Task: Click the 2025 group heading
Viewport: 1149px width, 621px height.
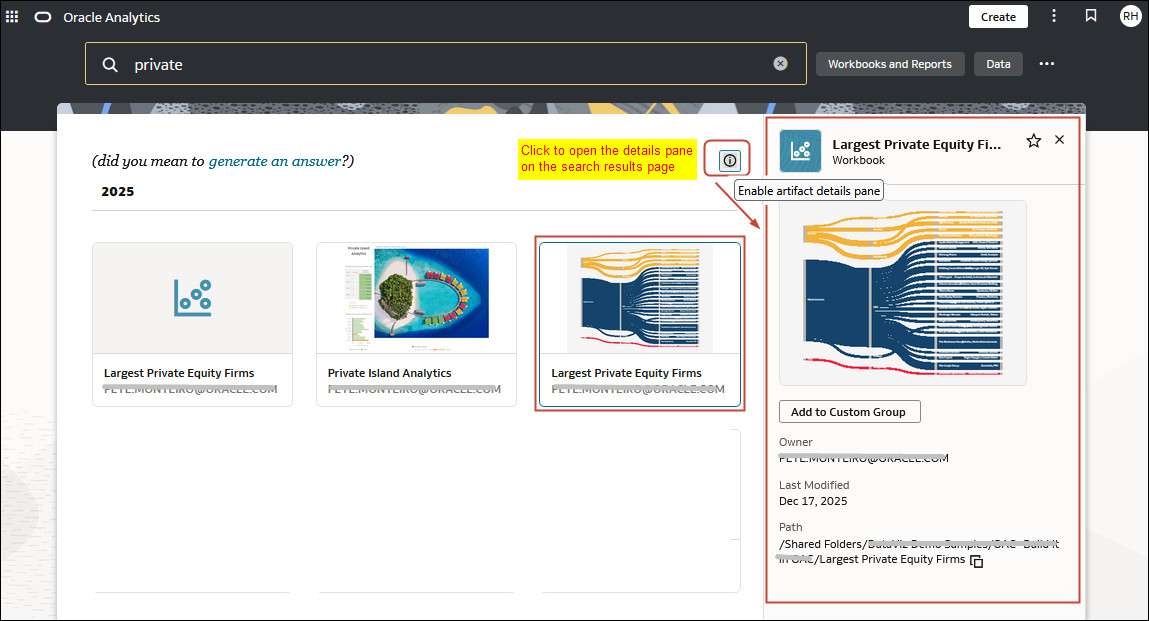Action: tap(117, 191)
